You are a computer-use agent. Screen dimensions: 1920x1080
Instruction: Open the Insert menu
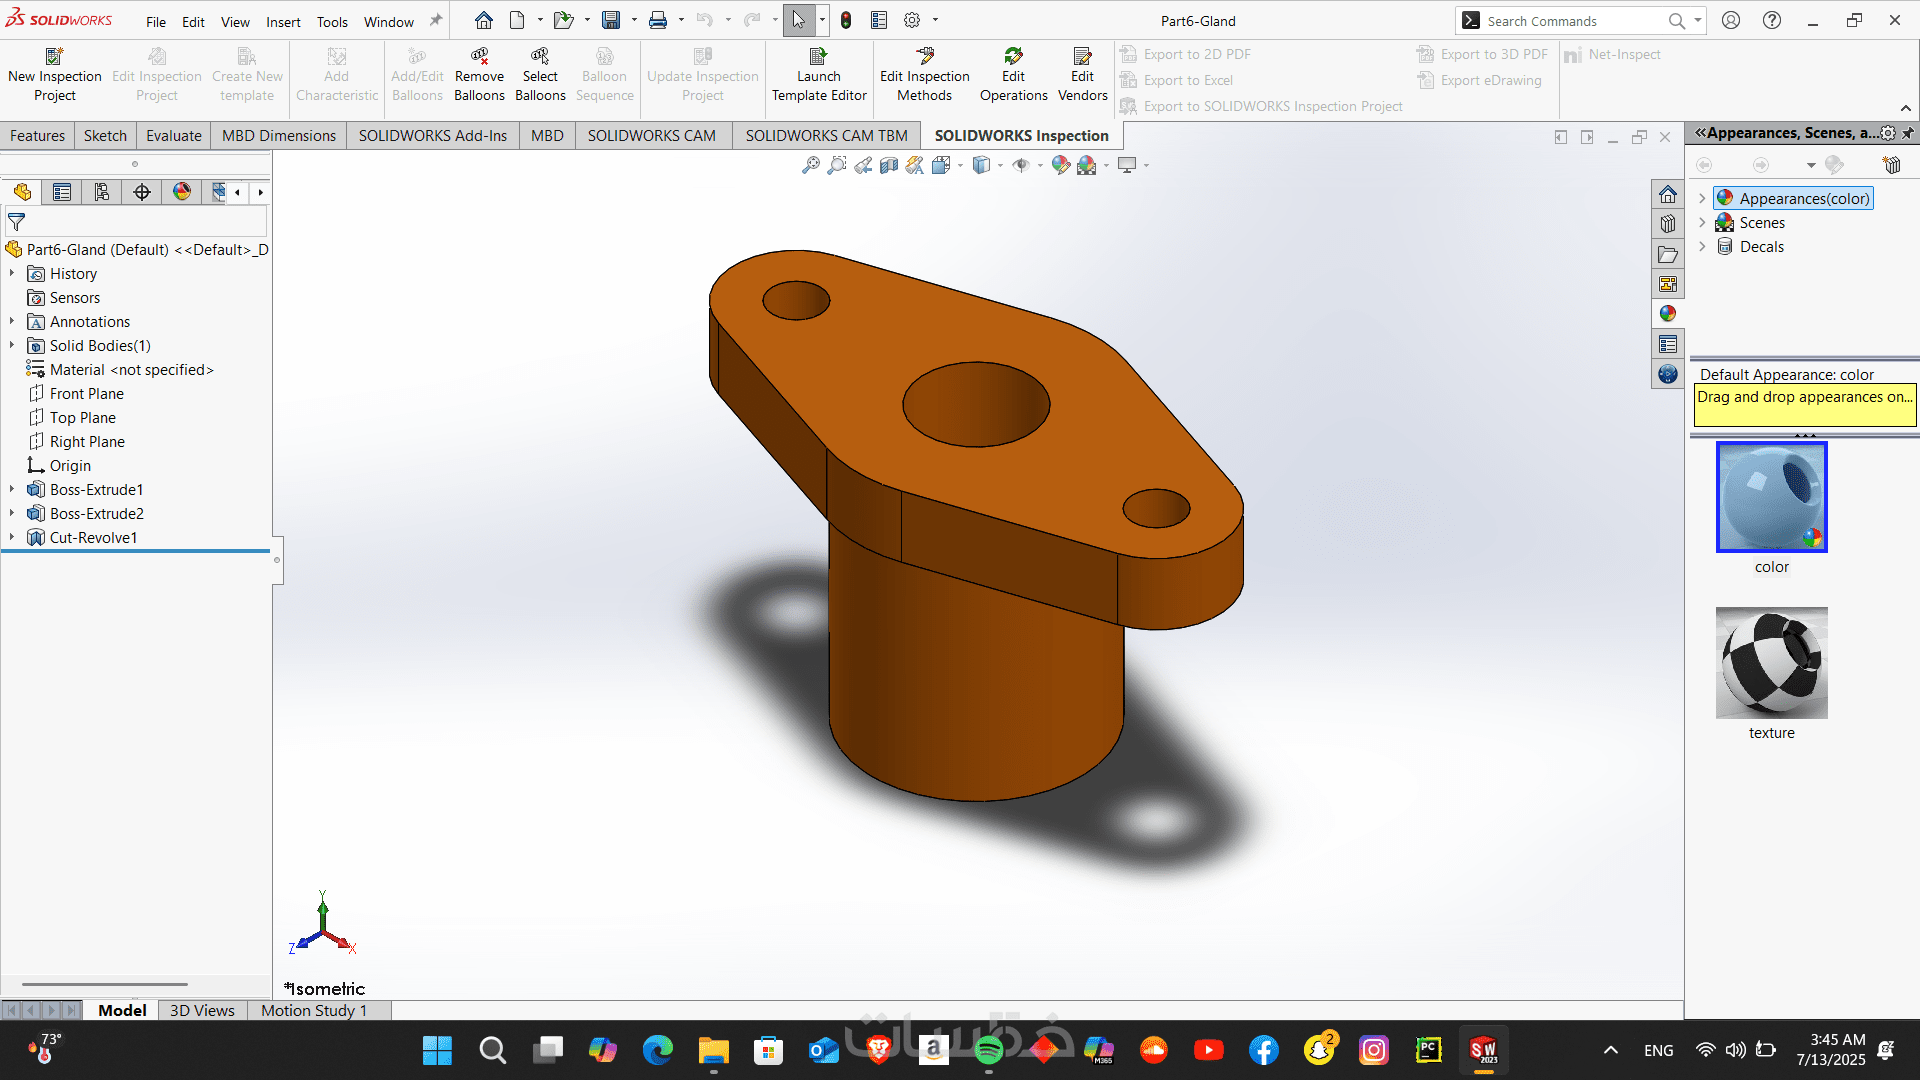[x=283, y=22]
